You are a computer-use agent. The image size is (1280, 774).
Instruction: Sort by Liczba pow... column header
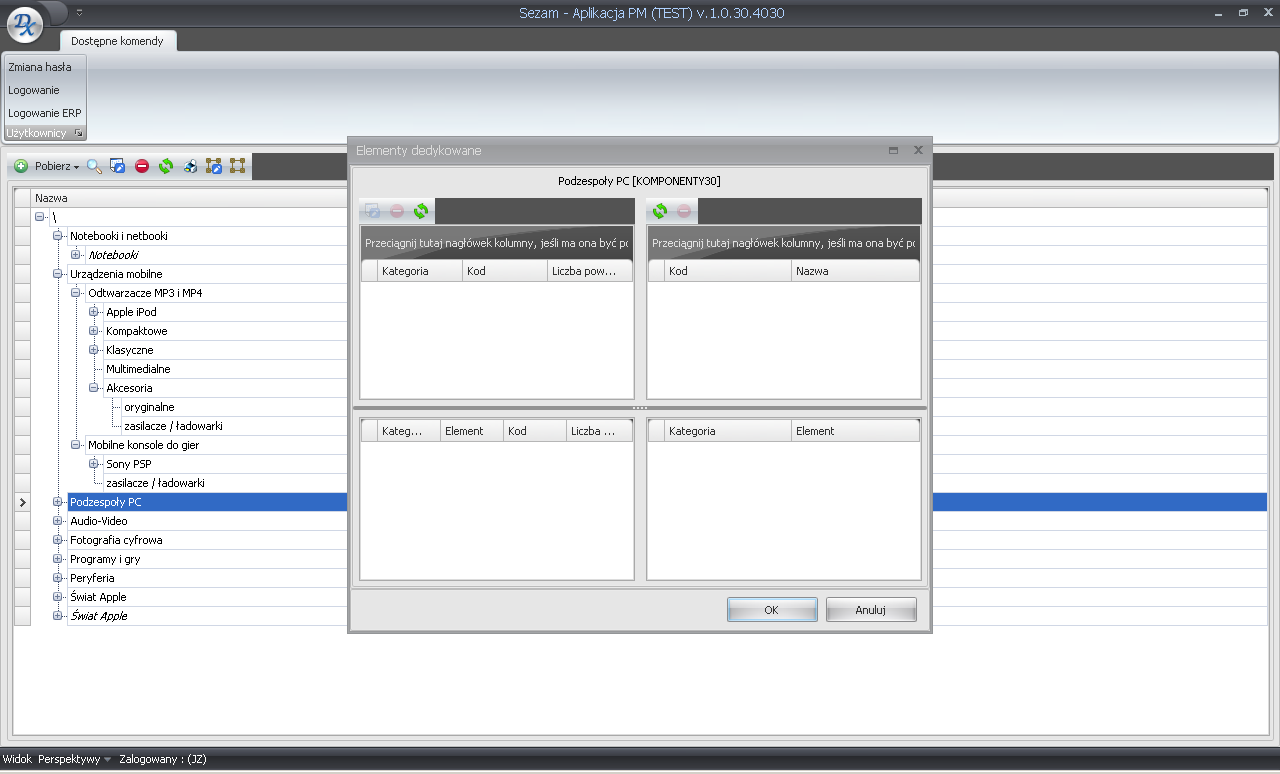pos(590,271)
